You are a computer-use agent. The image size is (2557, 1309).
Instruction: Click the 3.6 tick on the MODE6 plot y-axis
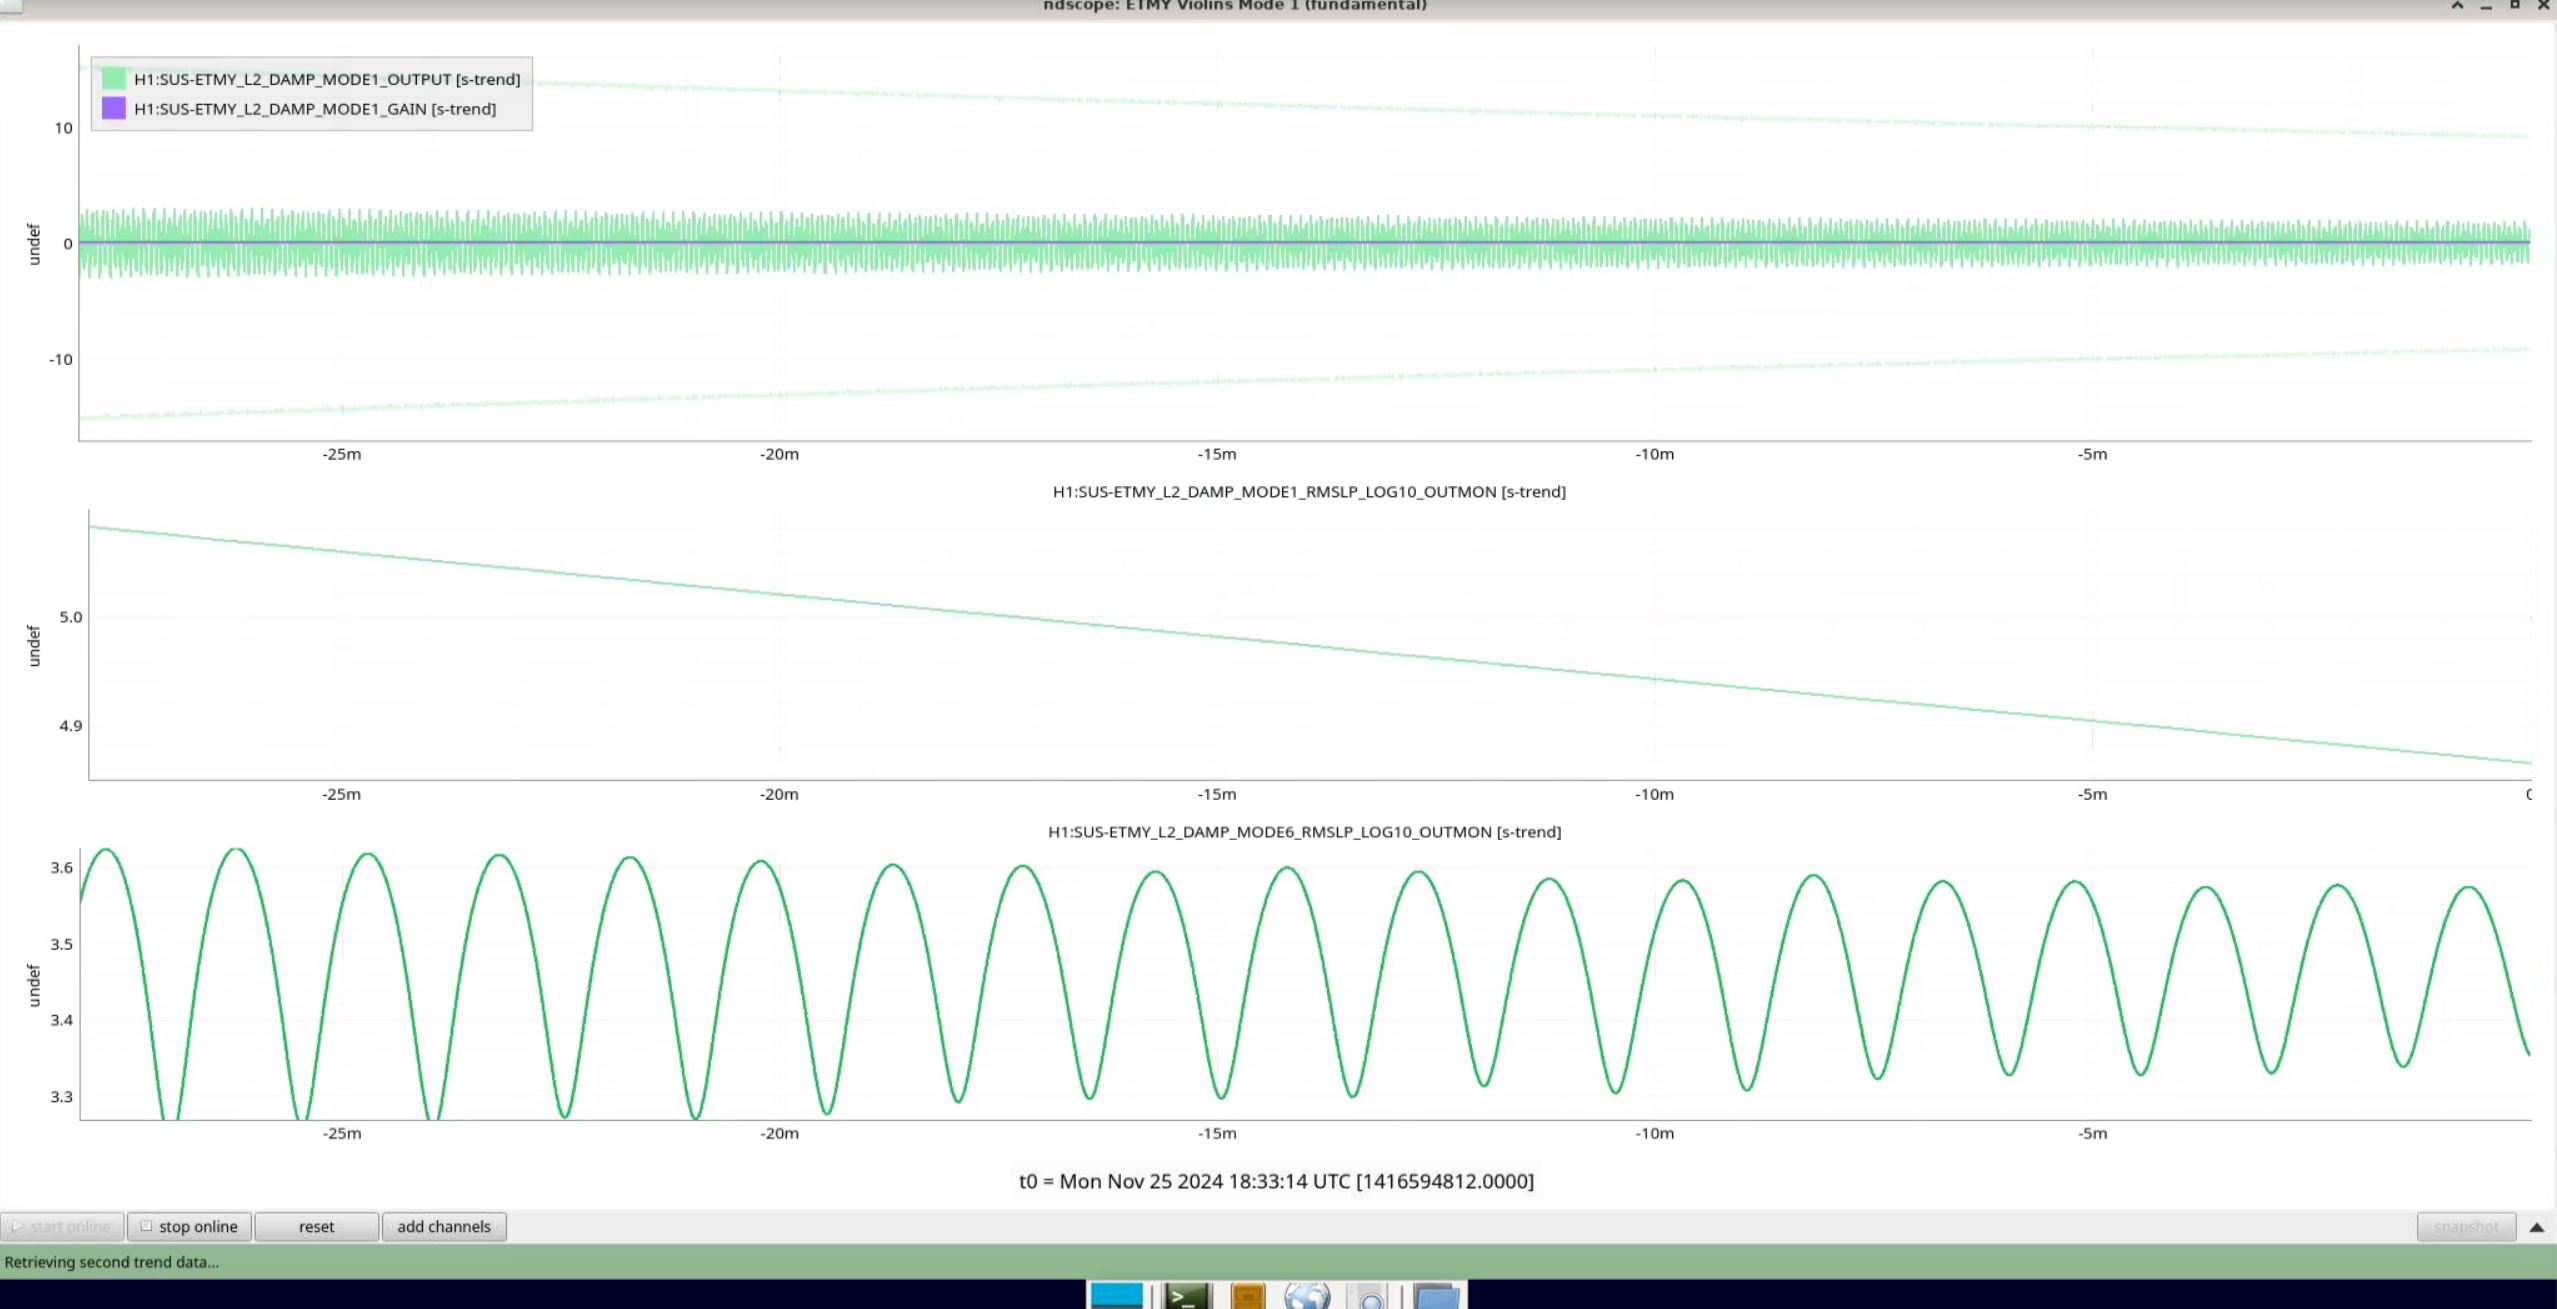click(x=62, y=867)
